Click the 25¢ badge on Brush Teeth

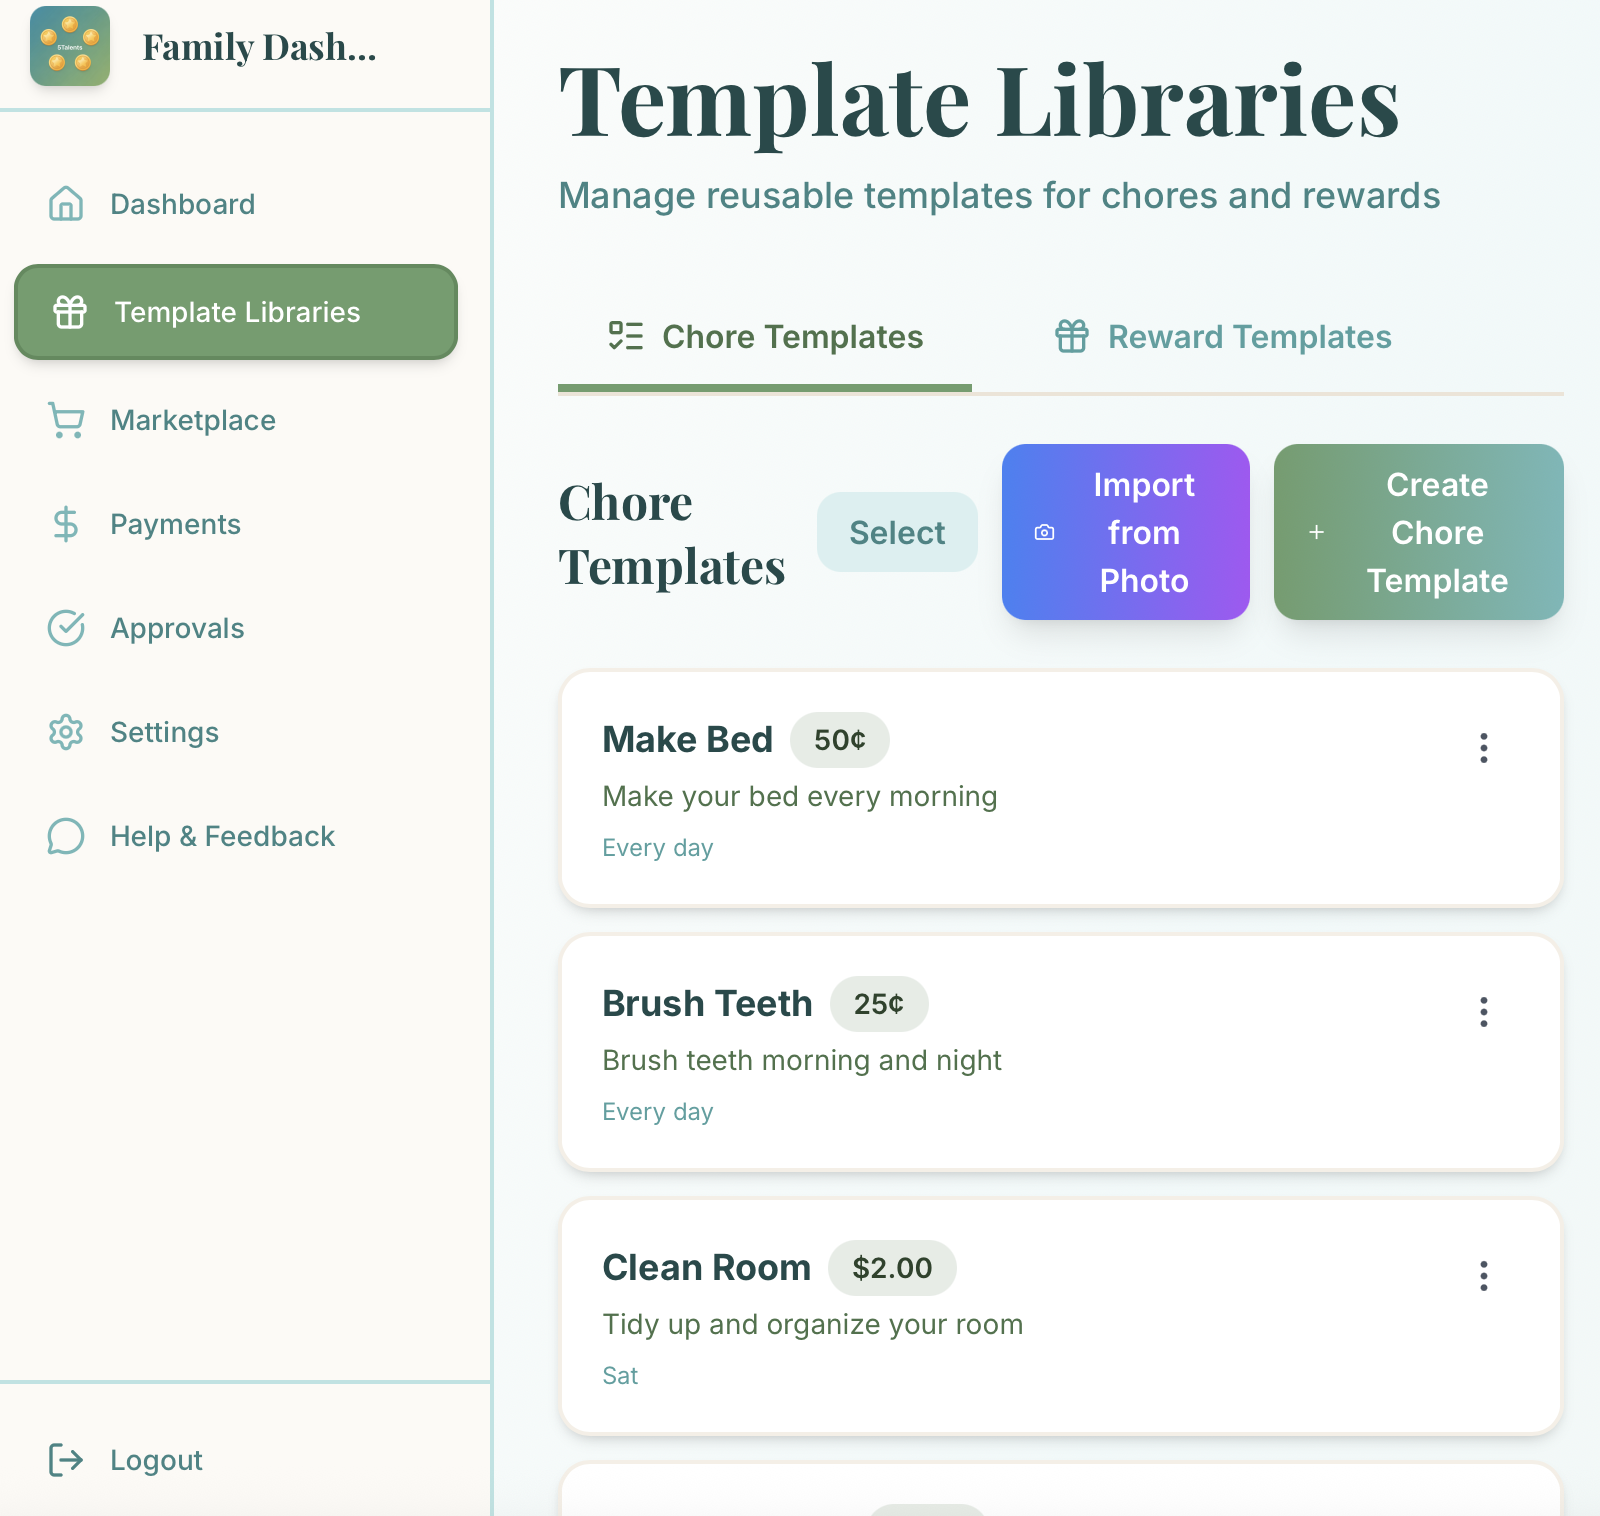pyautogui.click(x=879, y=1004)
